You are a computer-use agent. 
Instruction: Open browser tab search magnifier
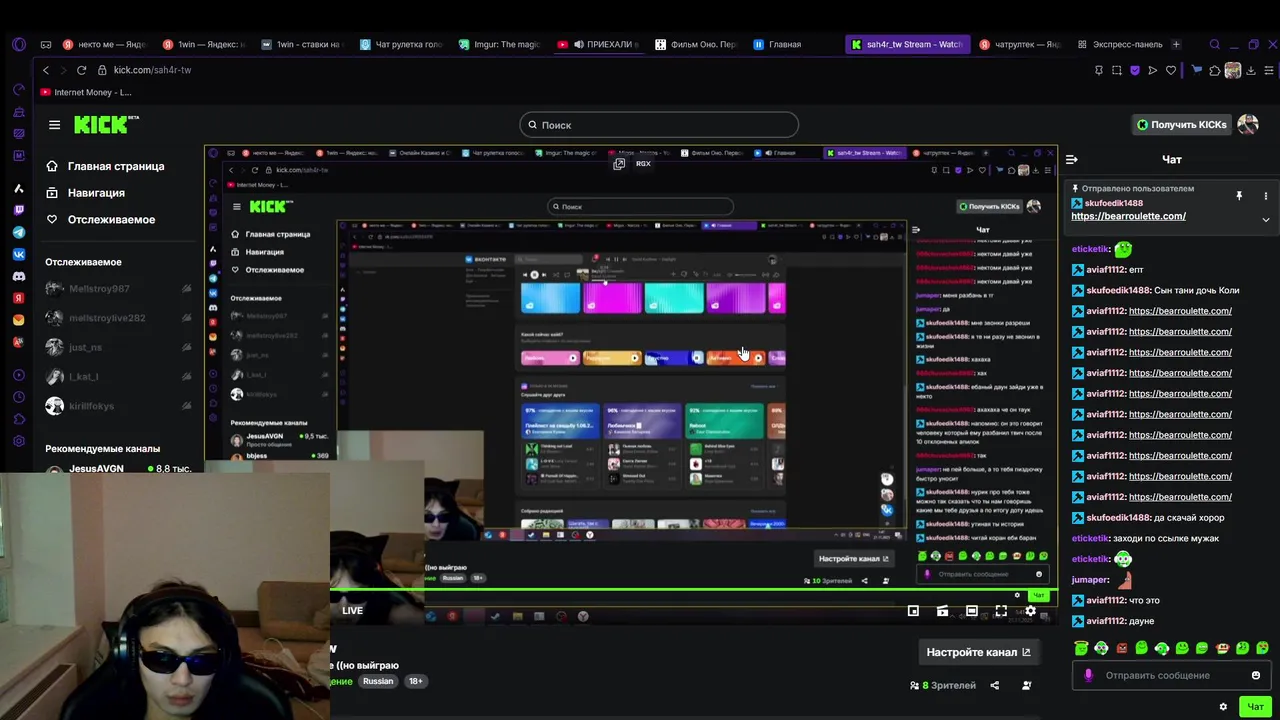1214,44
